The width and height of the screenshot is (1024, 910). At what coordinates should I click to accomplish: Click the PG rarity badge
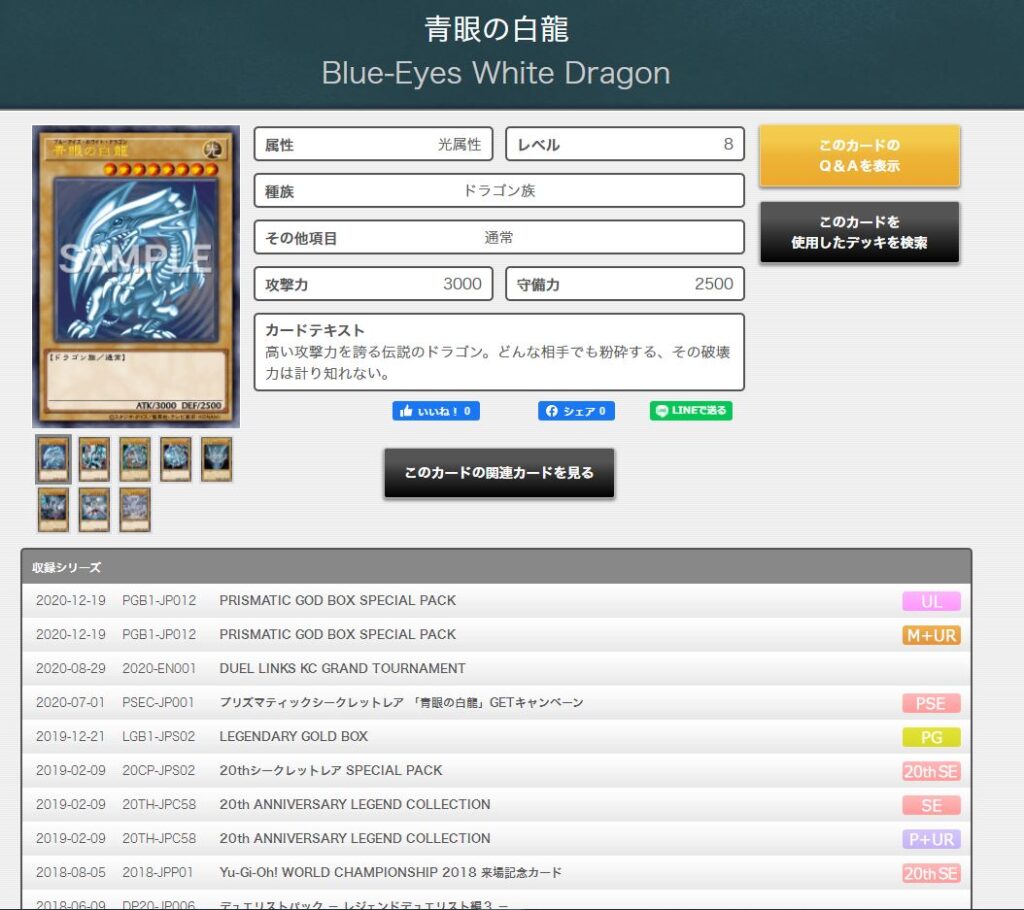931,737
